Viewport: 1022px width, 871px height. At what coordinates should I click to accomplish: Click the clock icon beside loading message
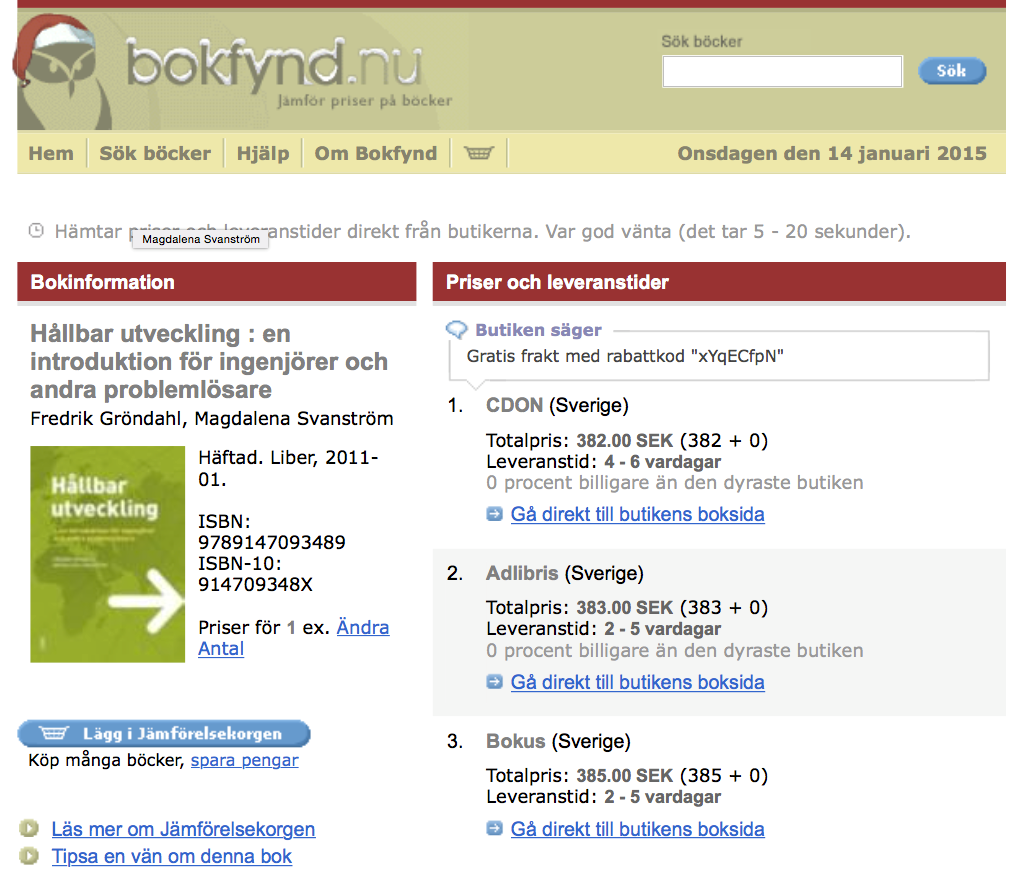point(36,230)
